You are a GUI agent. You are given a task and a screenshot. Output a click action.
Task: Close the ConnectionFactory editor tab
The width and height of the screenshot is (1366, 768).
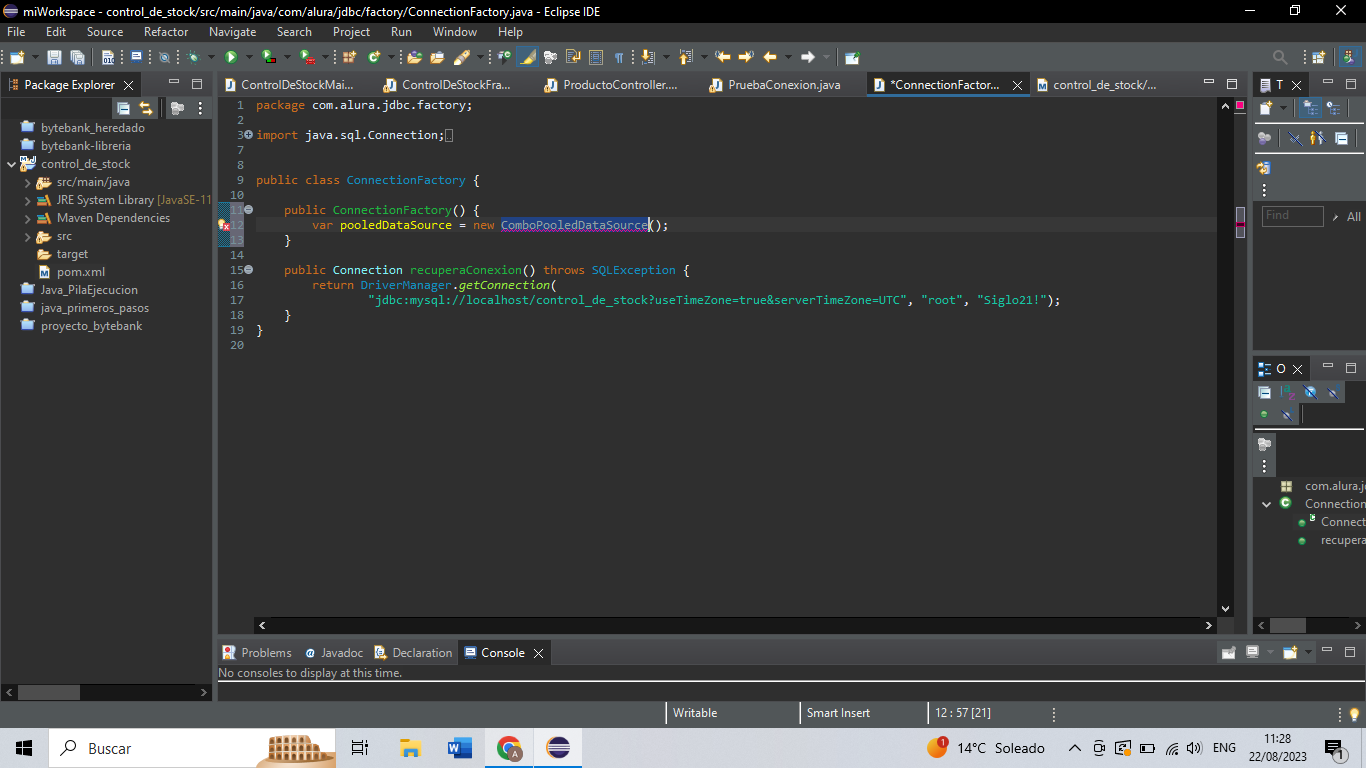tap(1018, 86)
